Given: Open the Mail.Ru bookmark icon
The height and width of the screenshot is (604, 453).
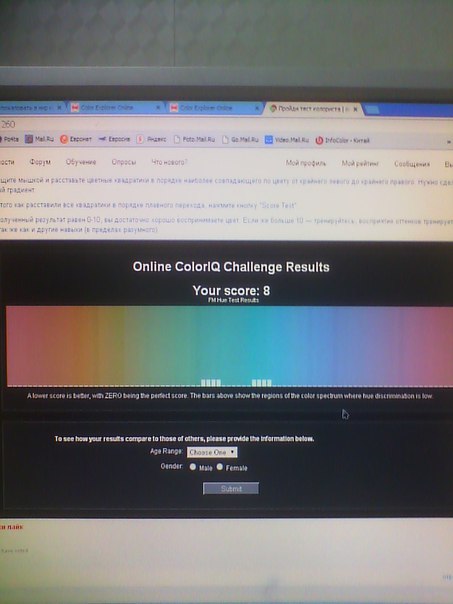Looking at the screenshot, I should pyautogui.click(x=29, y=139).
